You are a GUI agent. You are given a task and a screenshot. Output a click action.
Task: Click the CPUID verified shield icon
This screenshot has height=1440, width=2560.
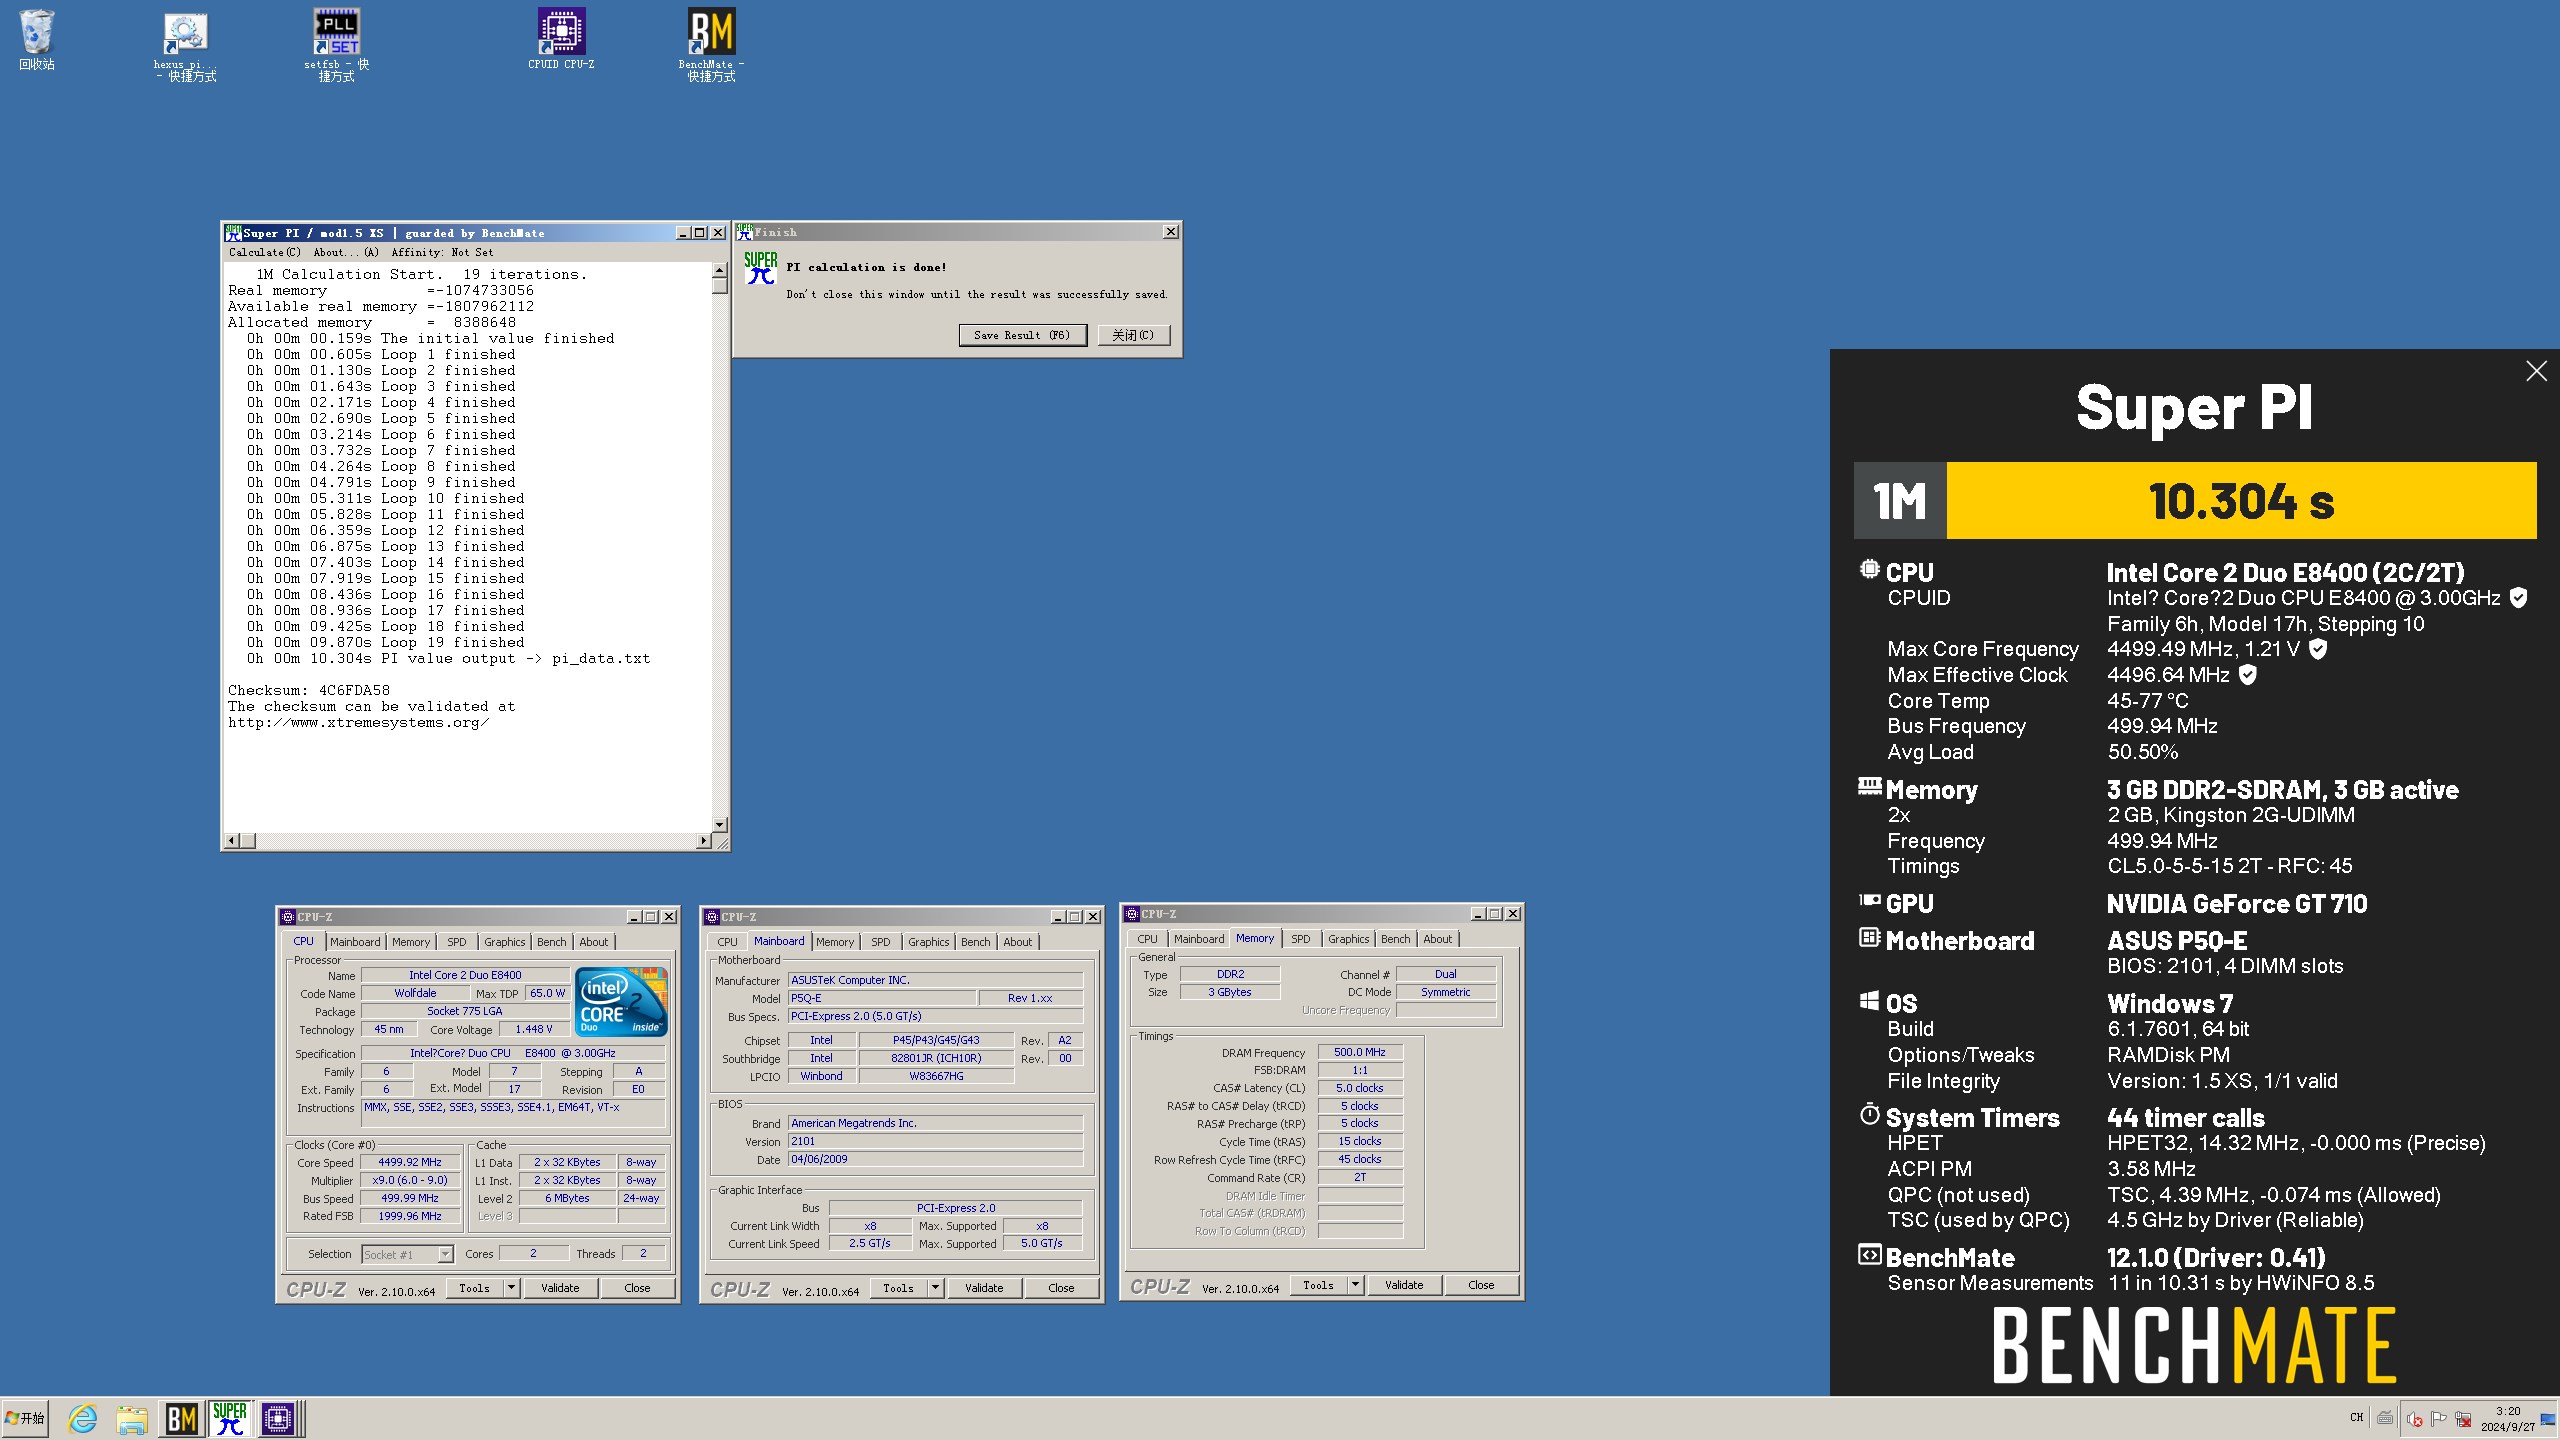2519,598
